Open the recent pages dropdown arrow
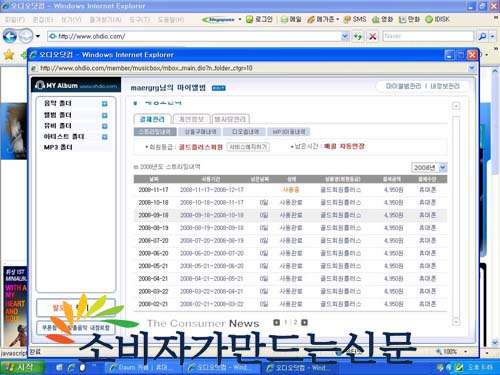Viewport: 500px width, 375px height. (38, 36)
